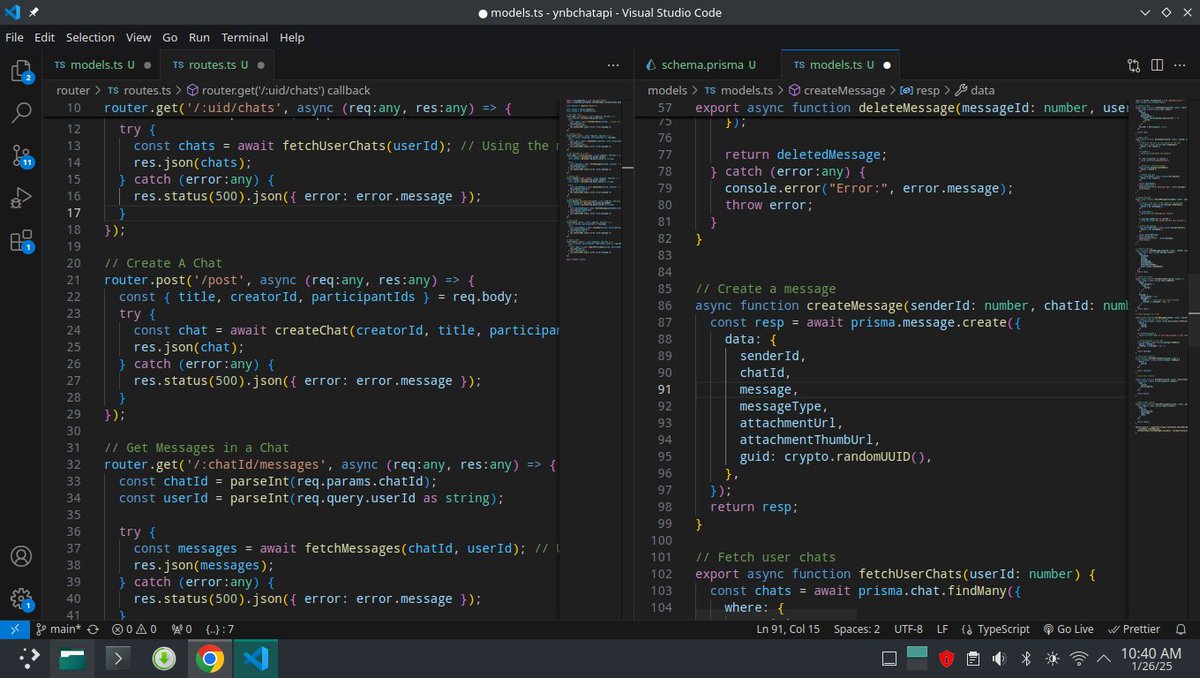1200x678 pixels.
Task: Click the Prettier status item
Action: tap(1133, 629)
